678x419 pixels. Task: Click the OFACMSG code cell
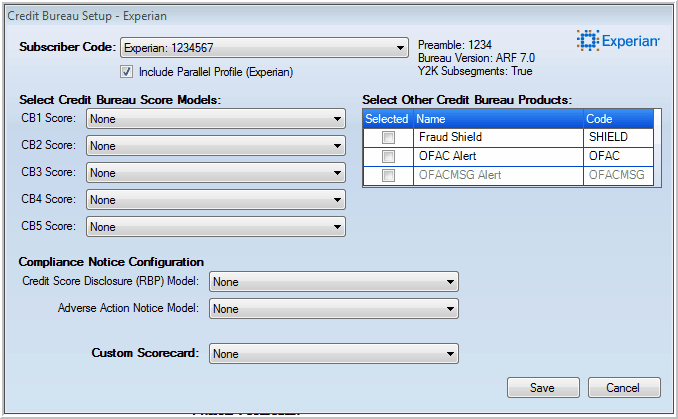[619, 175]
